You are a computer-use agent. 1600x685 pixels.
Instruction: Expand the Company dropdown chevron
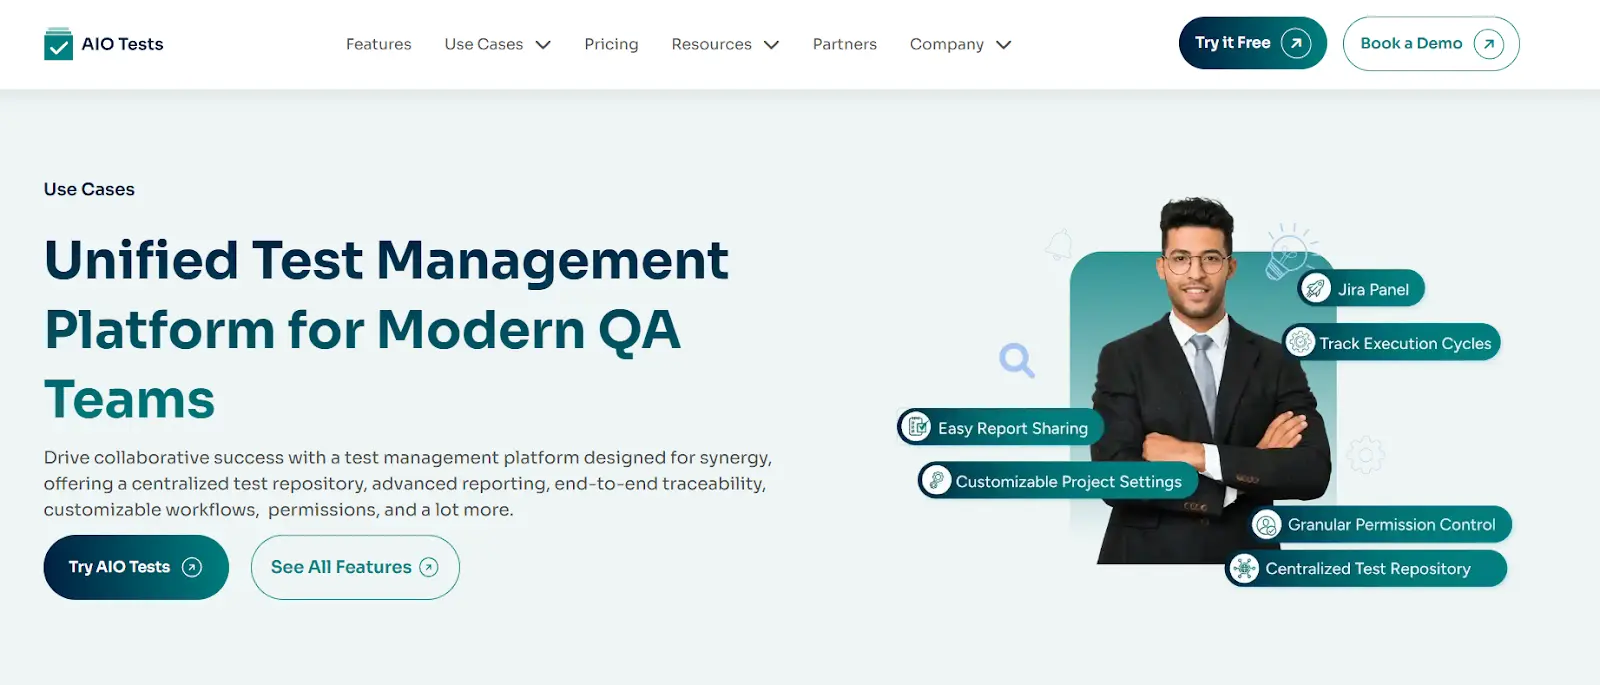(x=1004, y=44)
